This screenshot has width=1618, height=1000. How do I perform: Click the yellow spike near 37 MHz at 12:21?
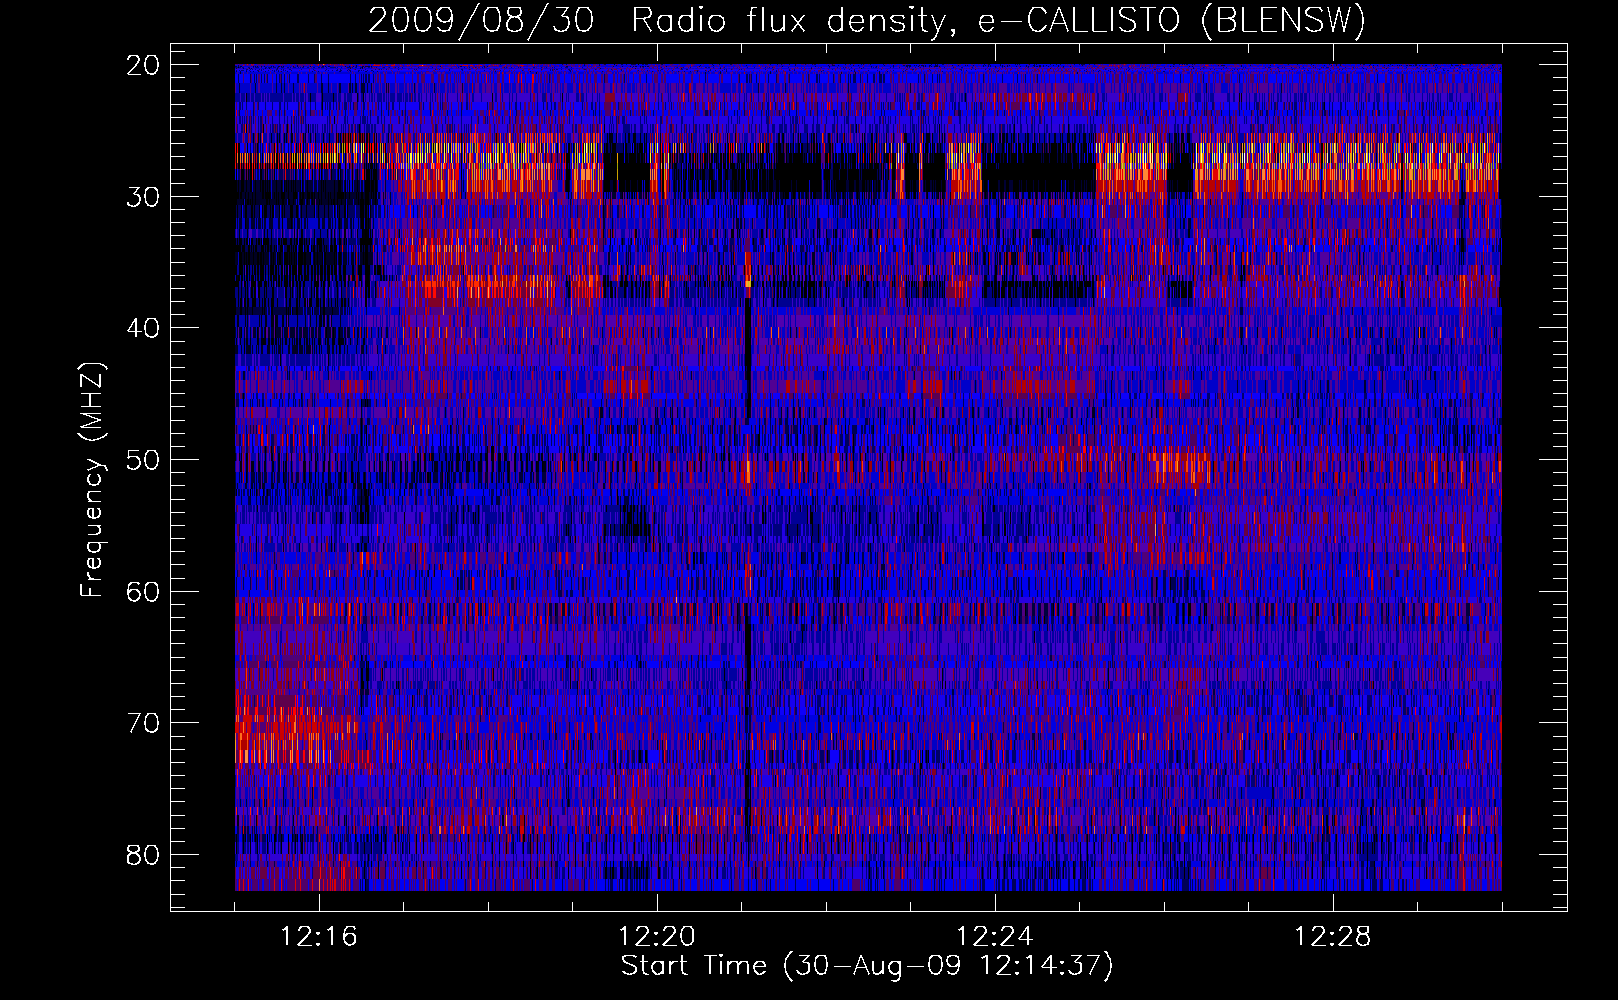pos(748,284)
